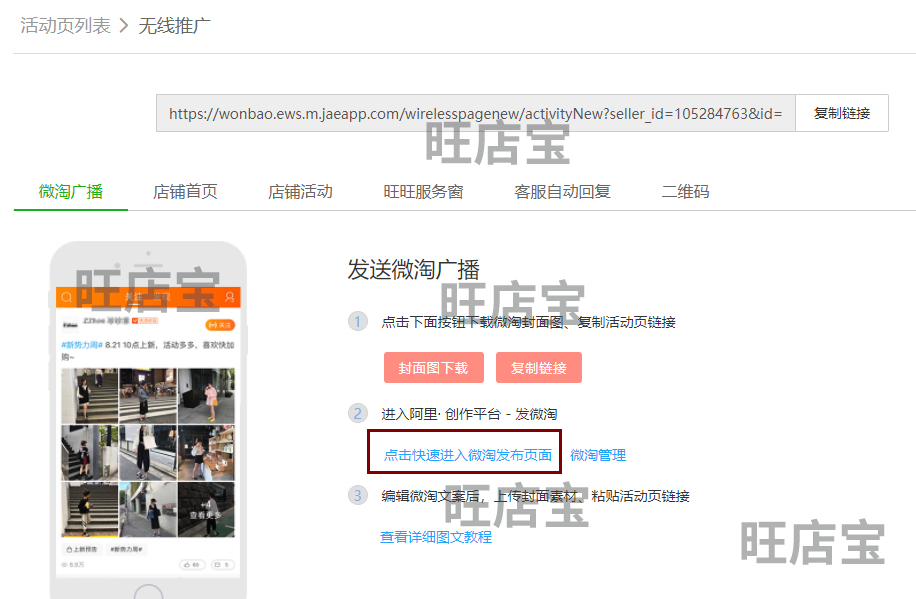Open the 二维码 tab

[685, 191]
